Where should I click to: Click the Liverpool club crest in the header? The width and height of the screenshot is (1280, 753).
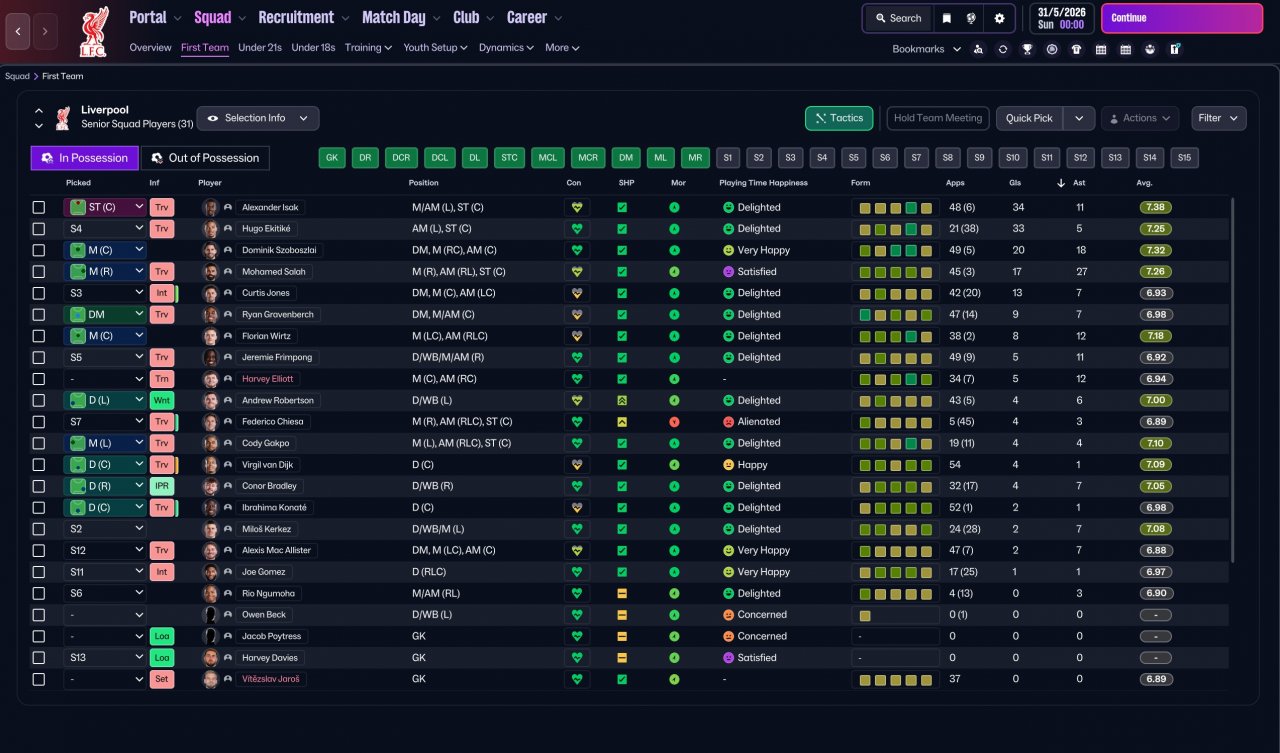coord(94,32)
